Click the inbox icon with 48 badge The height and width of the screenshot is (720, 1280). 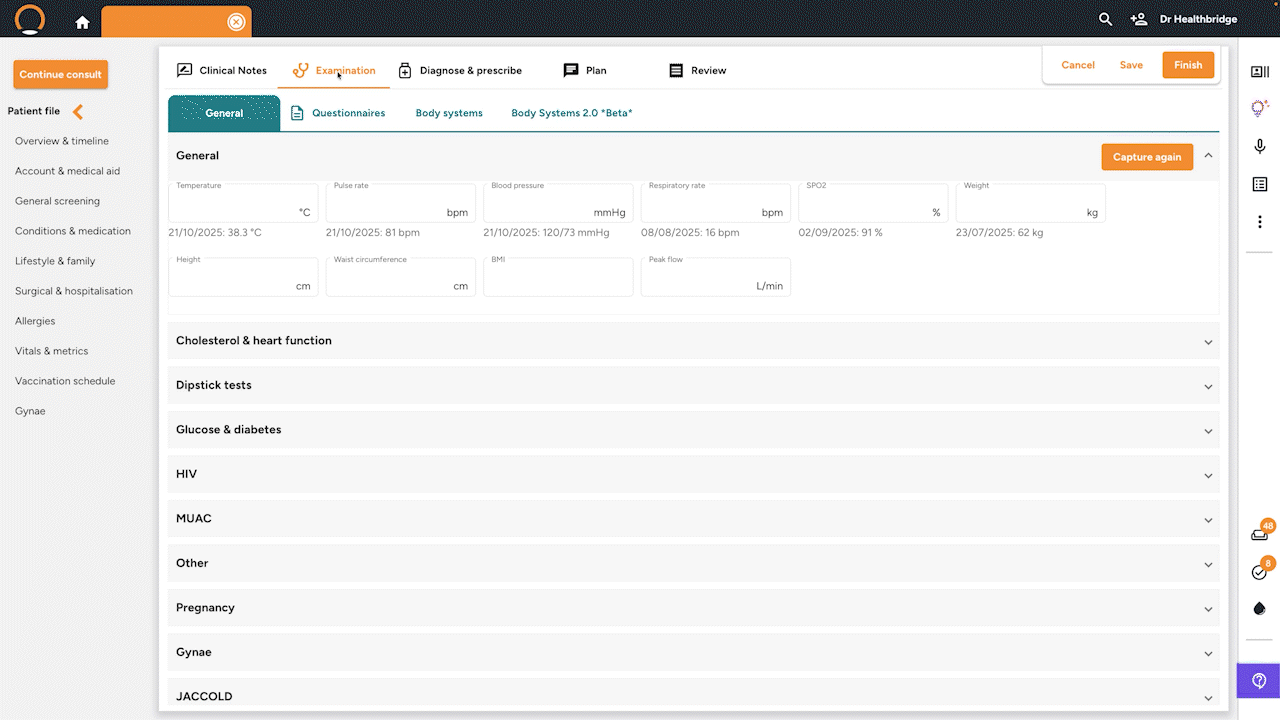tap(1260, 534)
